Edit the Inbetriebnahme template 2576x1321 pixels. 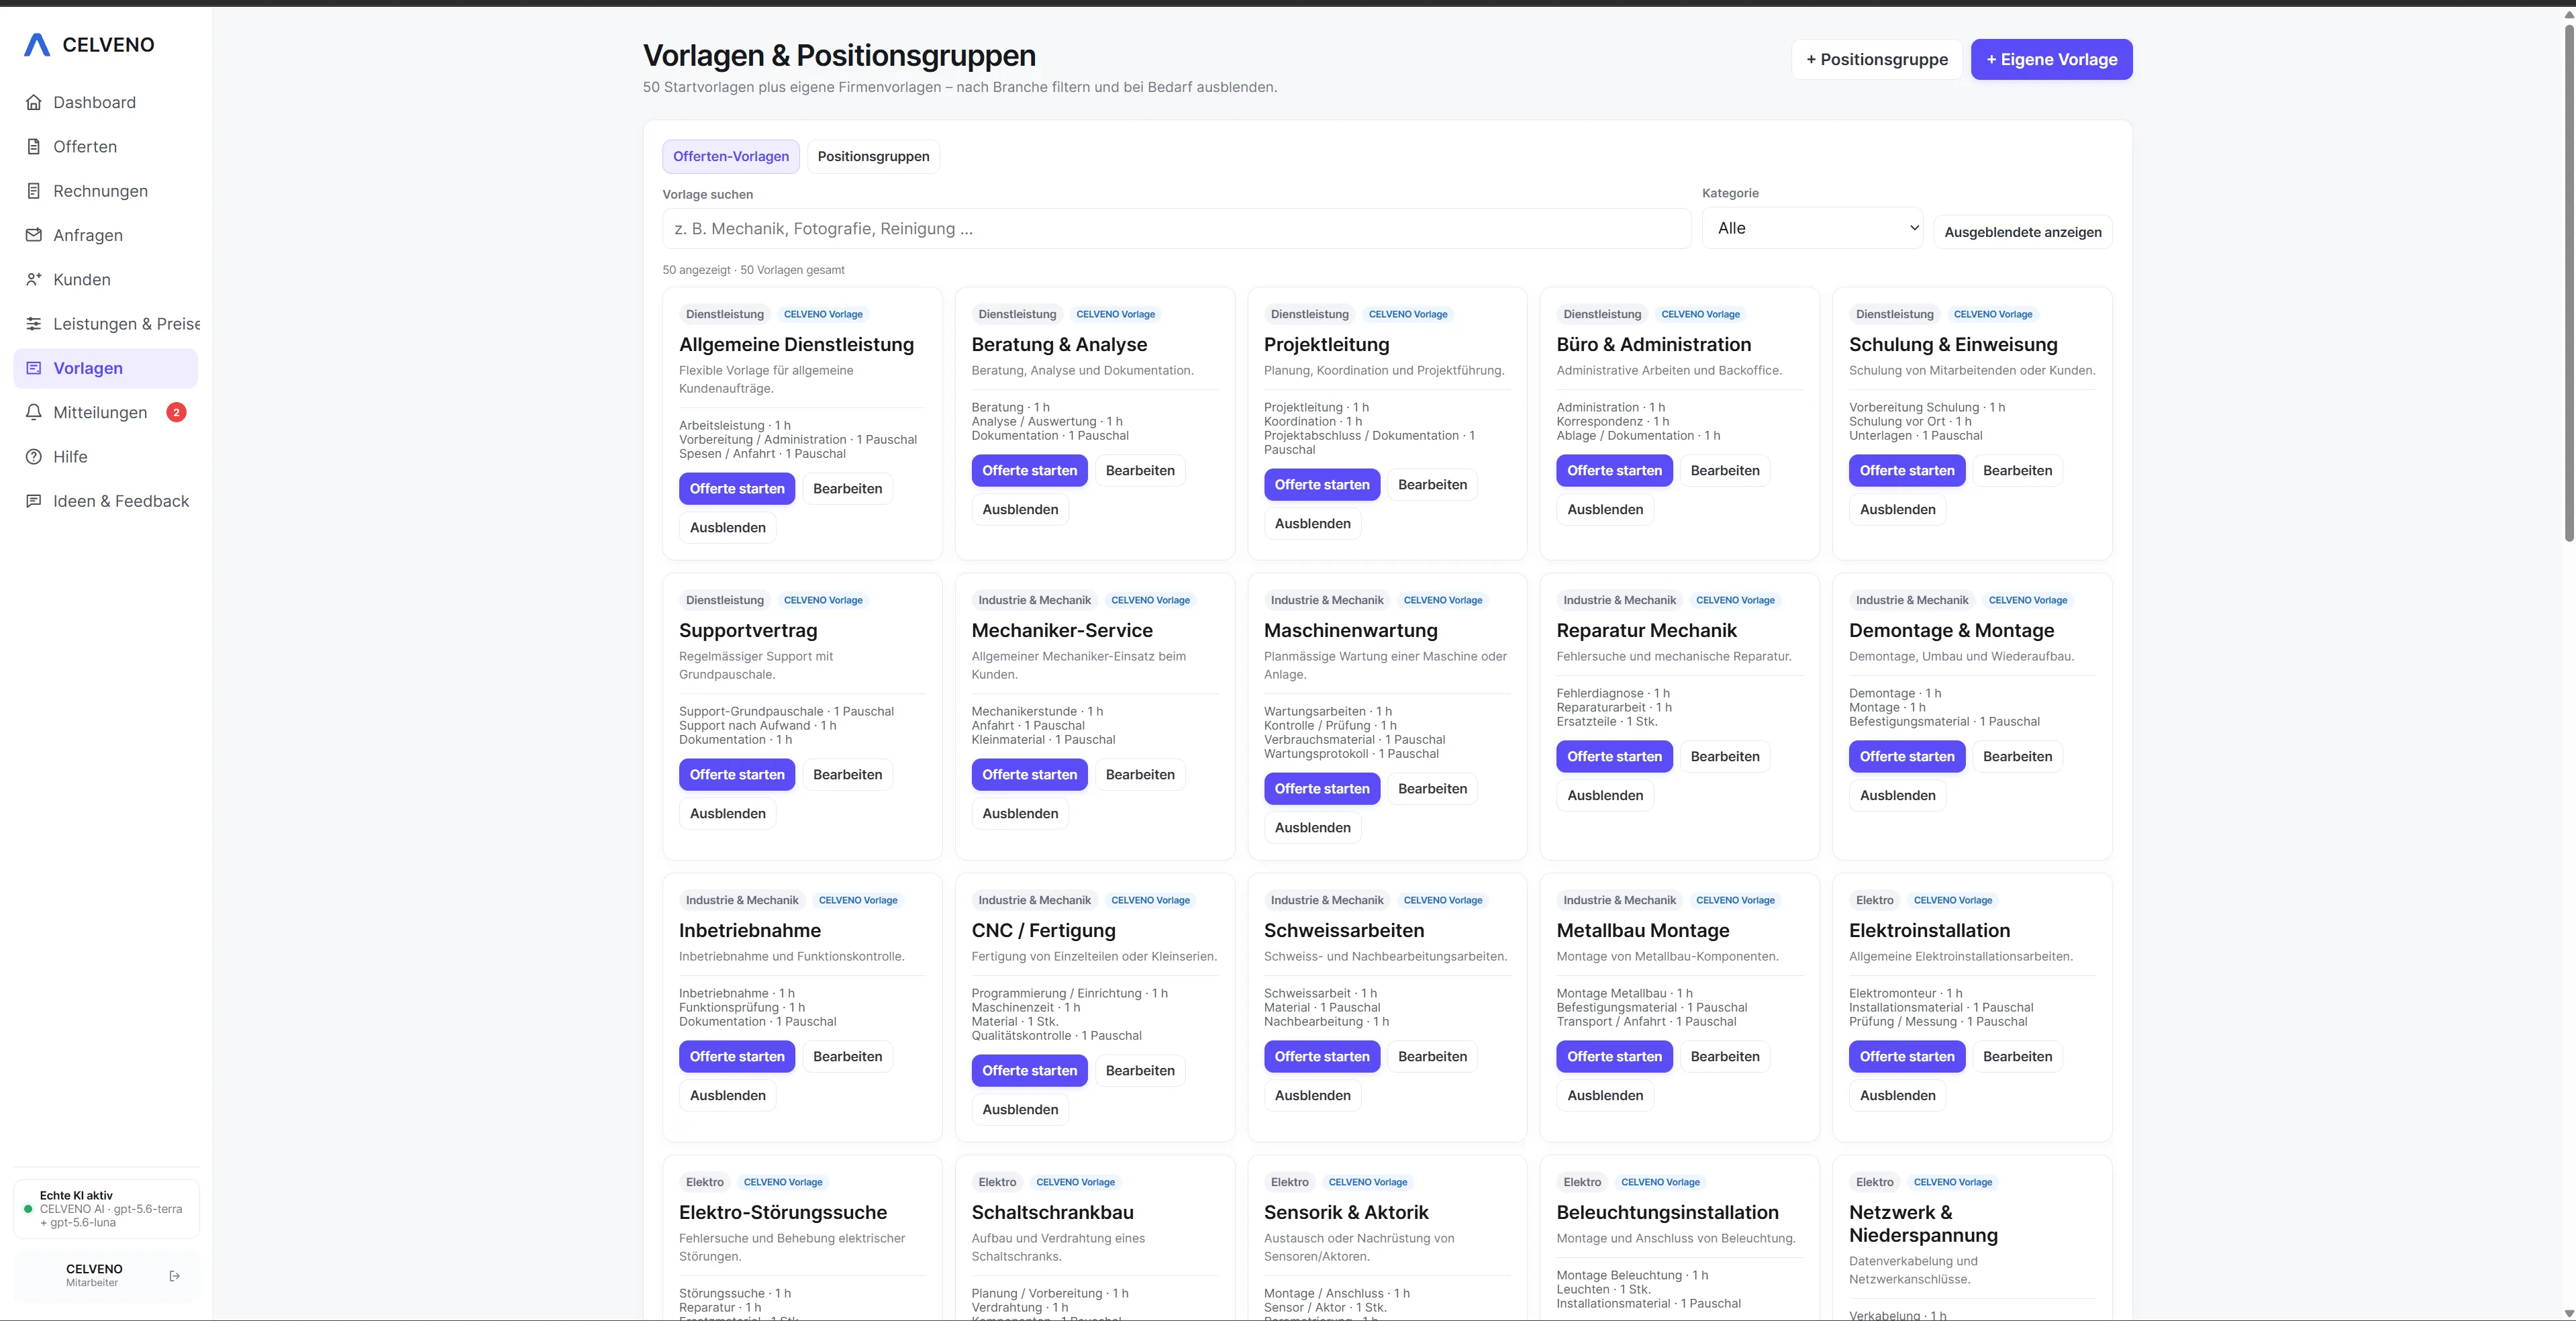coord(847,1057)
